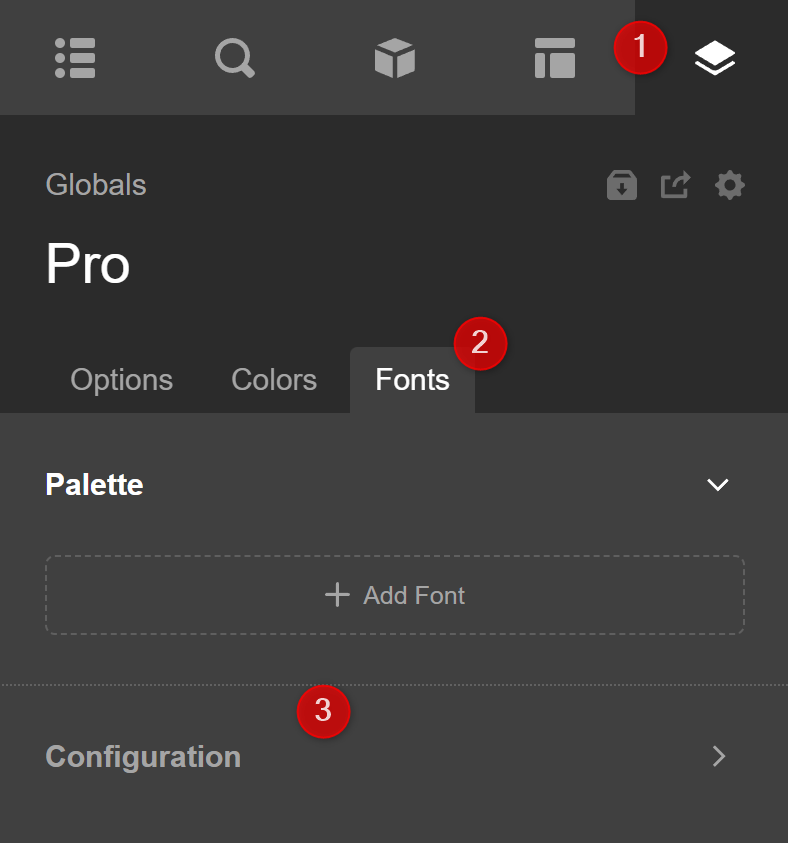
Task: Click the import archive icon
Action: click(x=621, y=185)
